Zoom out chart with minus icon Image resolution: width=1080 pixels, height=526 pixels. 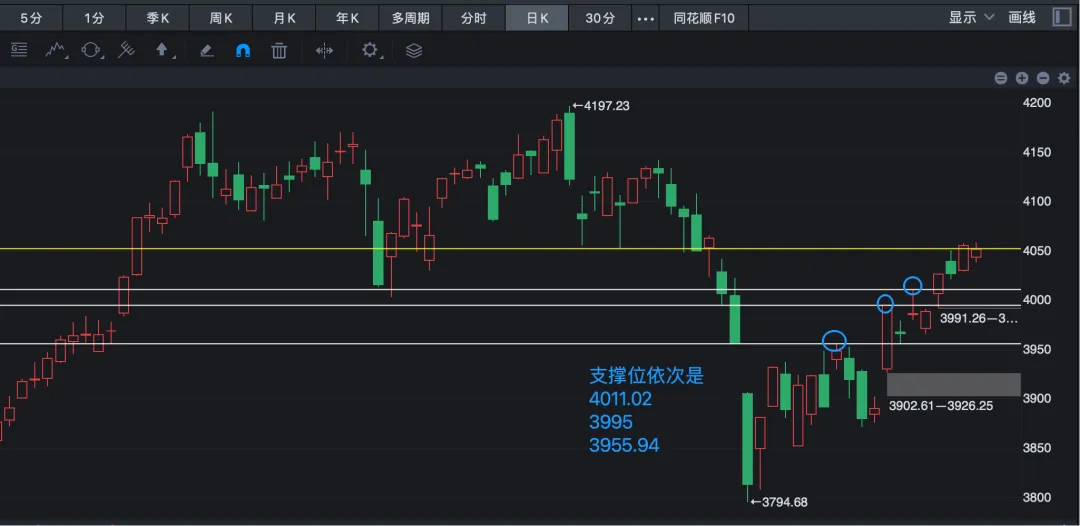click(1043, 78)
